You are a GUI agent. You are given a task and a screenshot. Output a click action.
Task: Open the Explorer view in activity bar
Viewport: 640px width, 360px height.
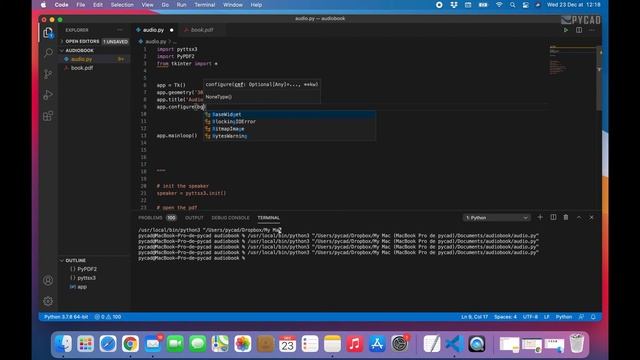pyautogui.click(x=48, y=33)
